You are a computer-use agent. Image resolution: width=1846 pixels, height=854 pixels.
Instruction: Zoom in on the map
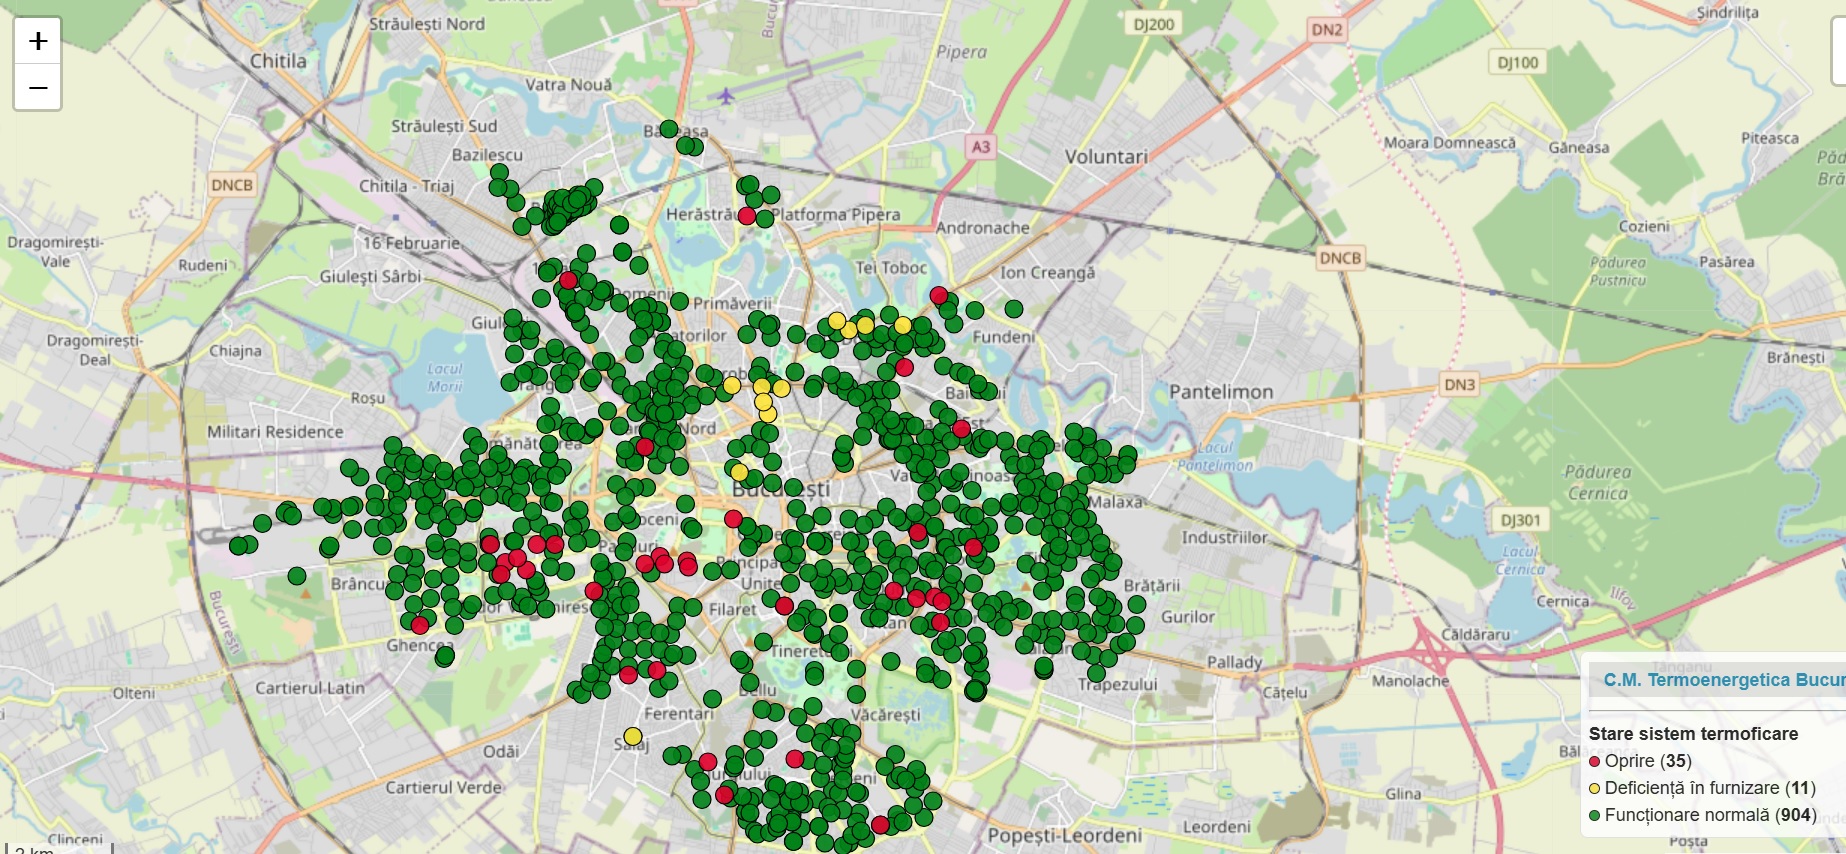38,41
